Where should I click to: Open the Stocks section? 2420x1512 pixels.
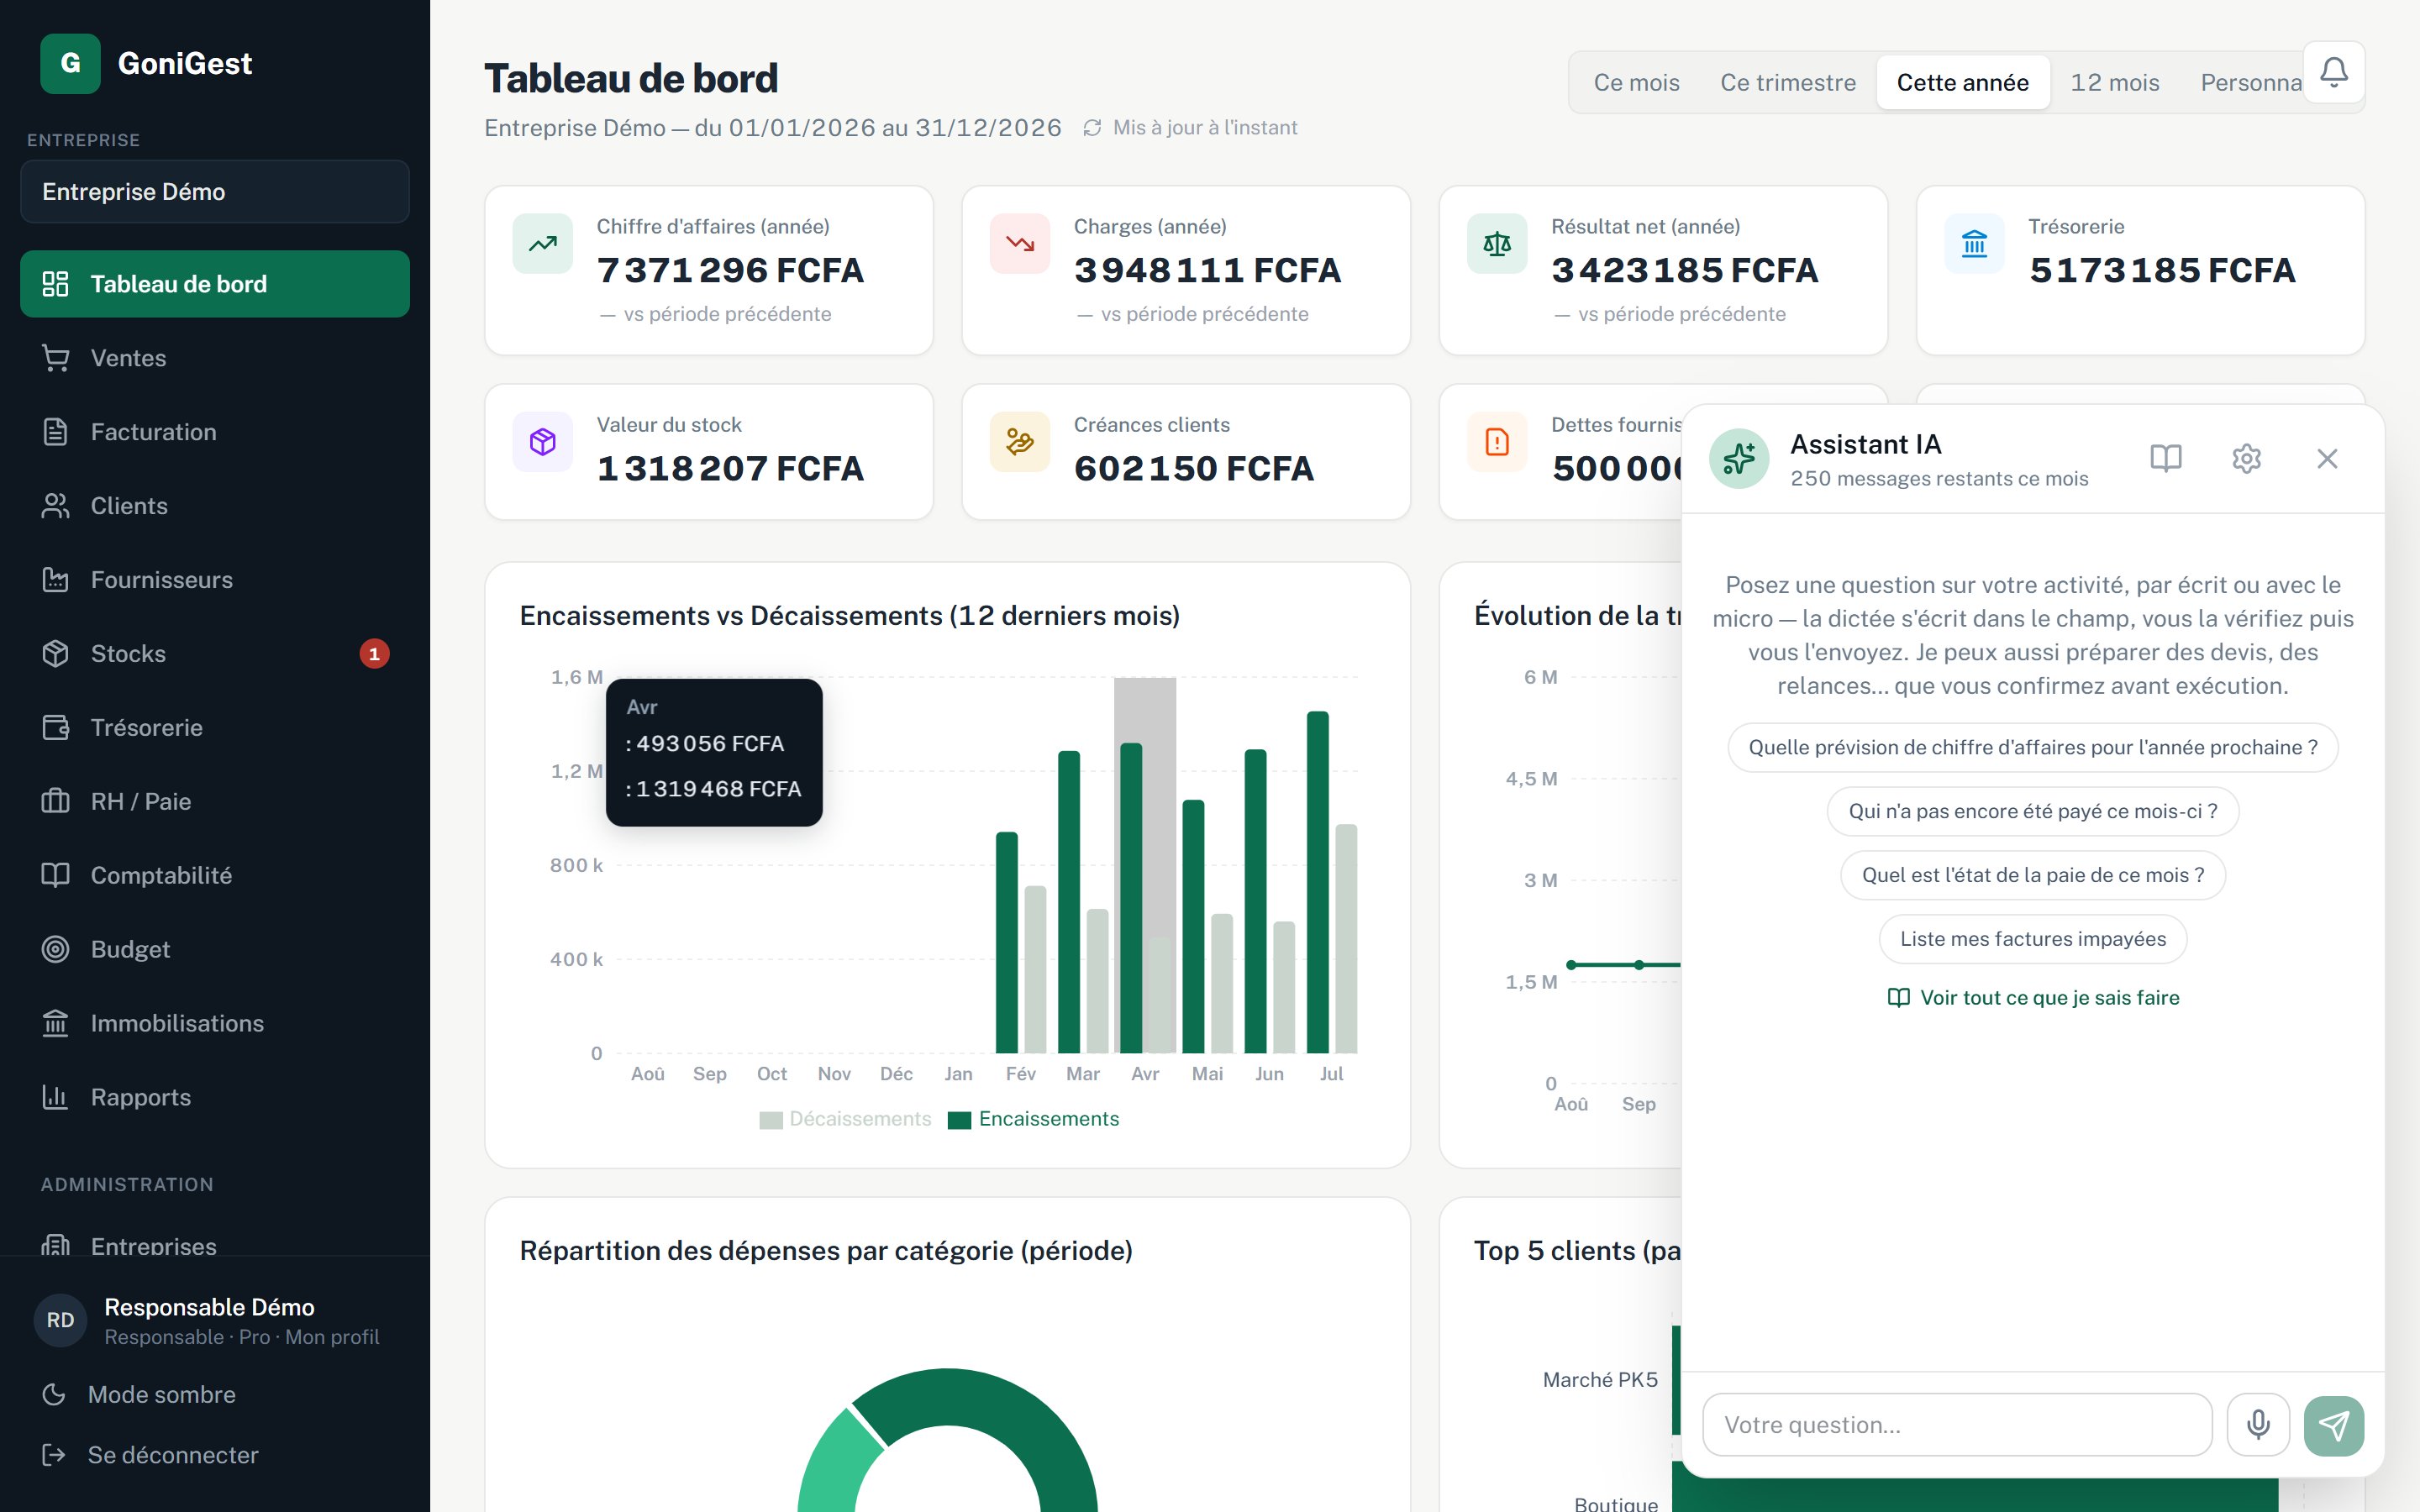point(215,654)
